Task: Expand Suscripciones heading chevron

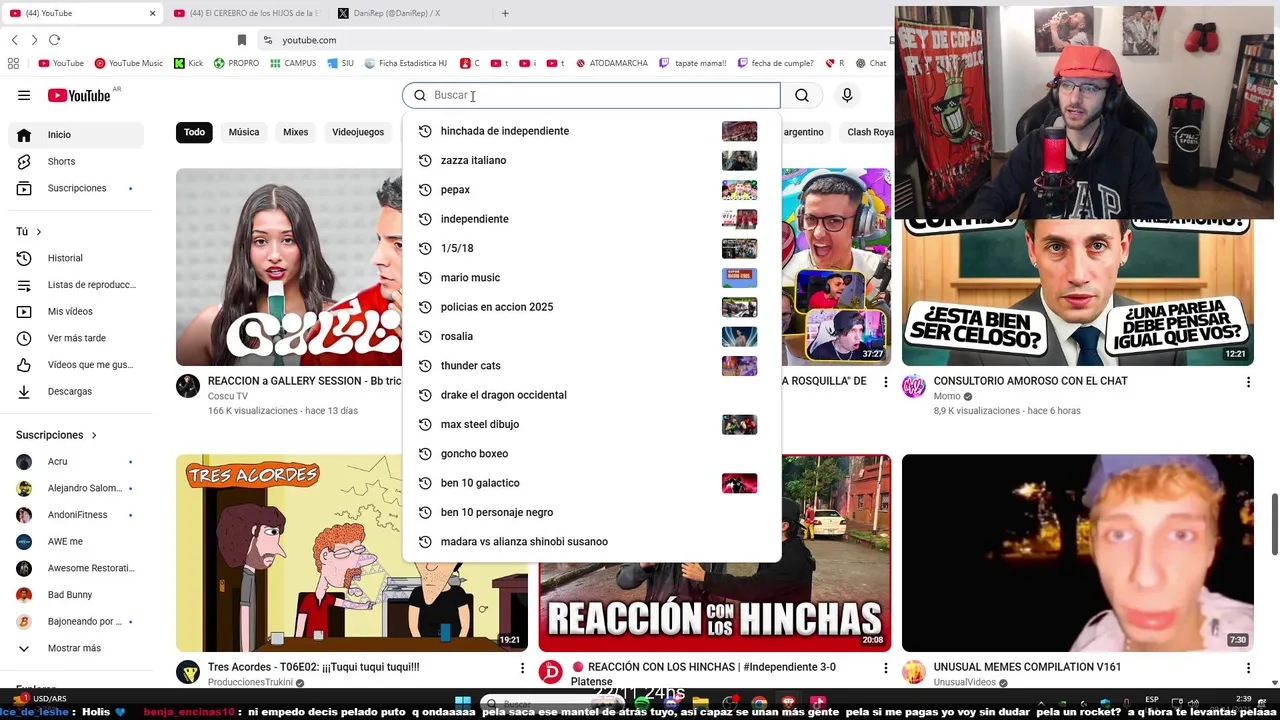Action: click(94, 435)
